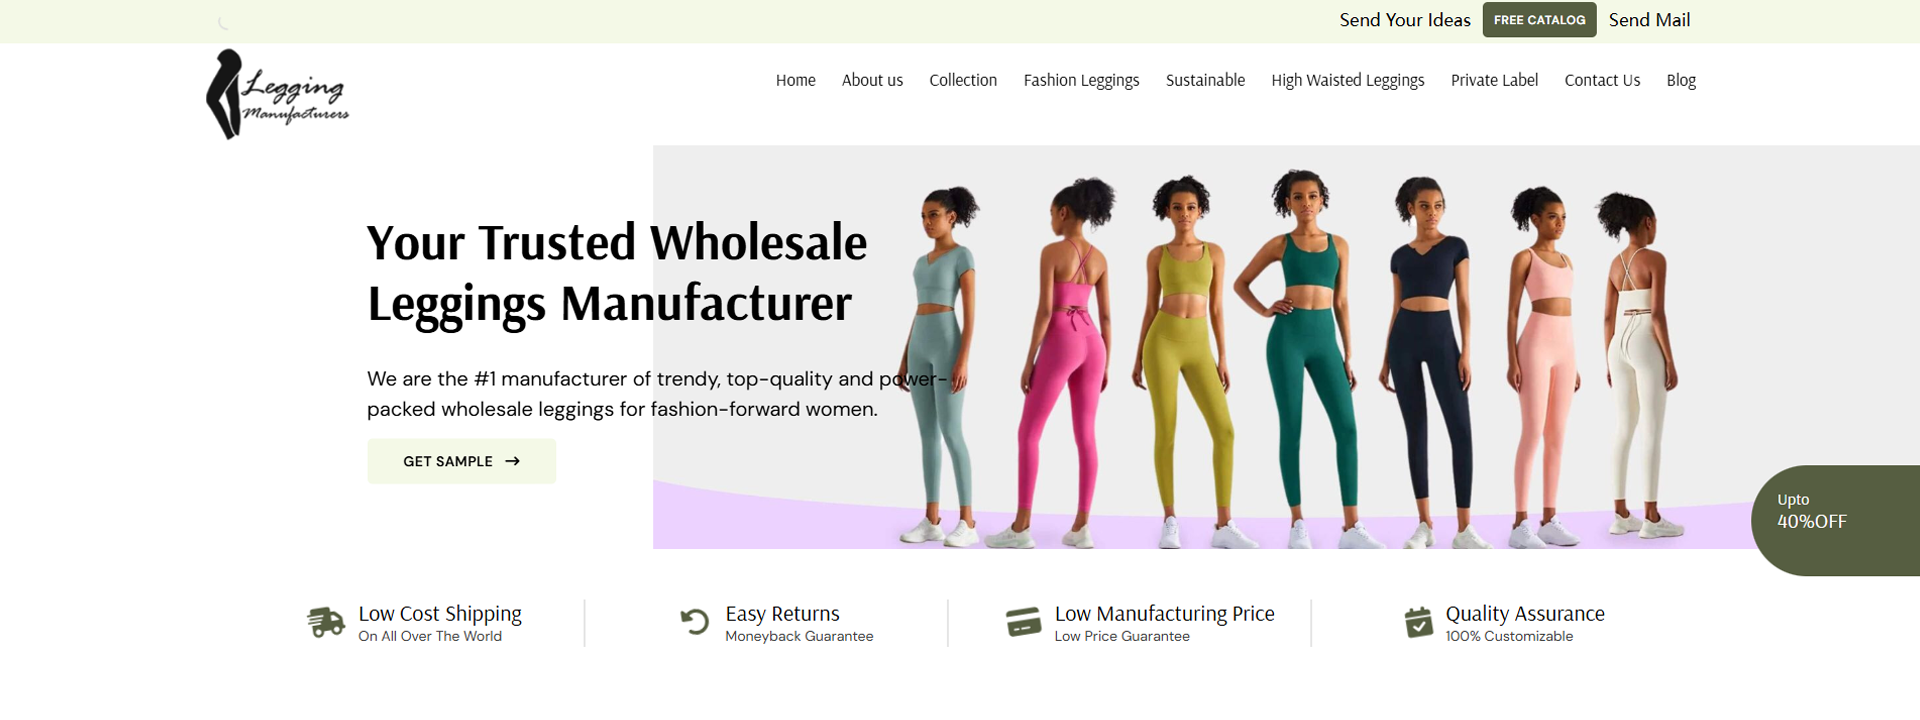This screenshot has height=720, width=1920.
Task: Click the Easy Returns circular arrow icon
Action: [694, 622]
